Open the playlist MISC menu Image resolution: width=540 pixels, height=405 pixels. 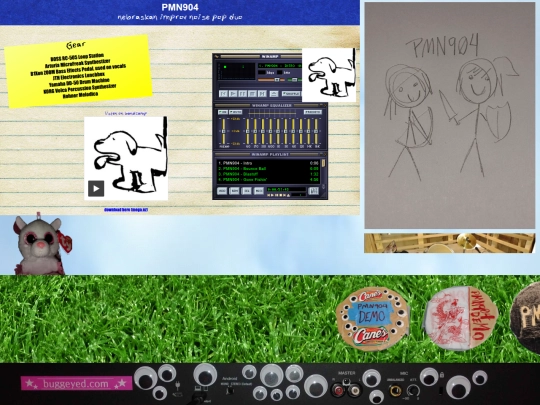tap(259, 191)
